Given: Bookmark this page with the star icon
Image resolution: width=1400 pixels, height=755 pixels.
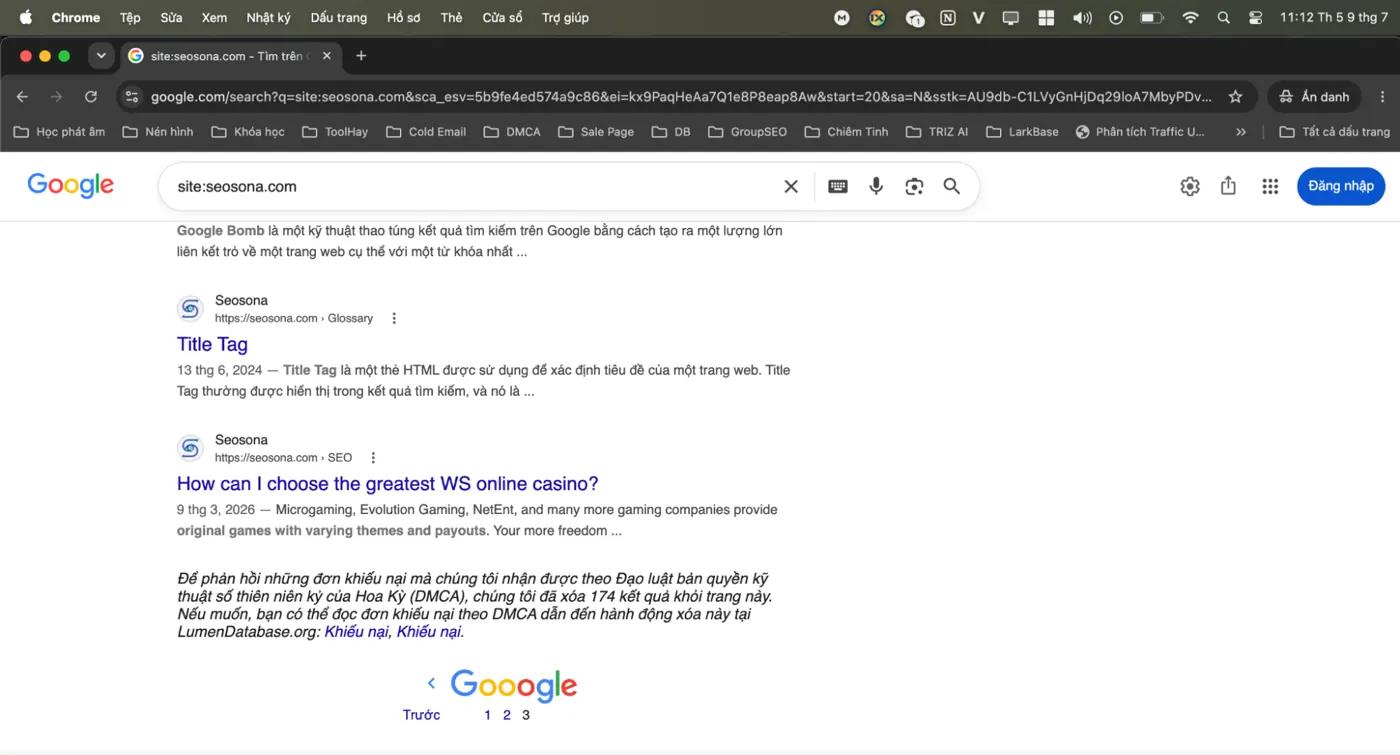Looking at the screenshot, I should click(1236, 97).
